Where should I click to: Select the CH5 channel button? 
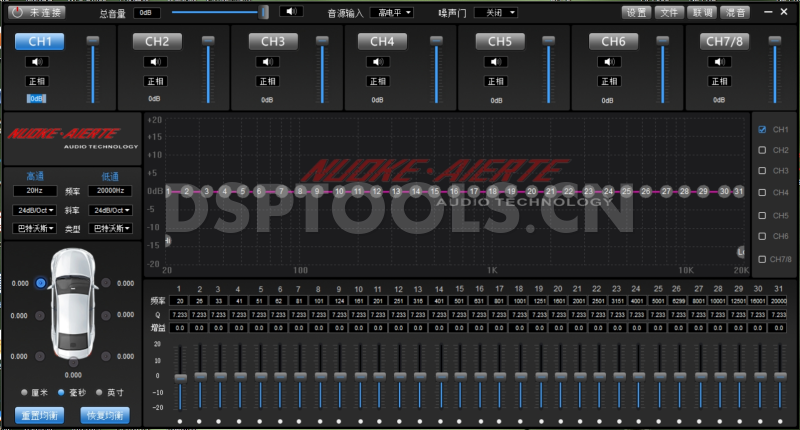pos(500,41)
